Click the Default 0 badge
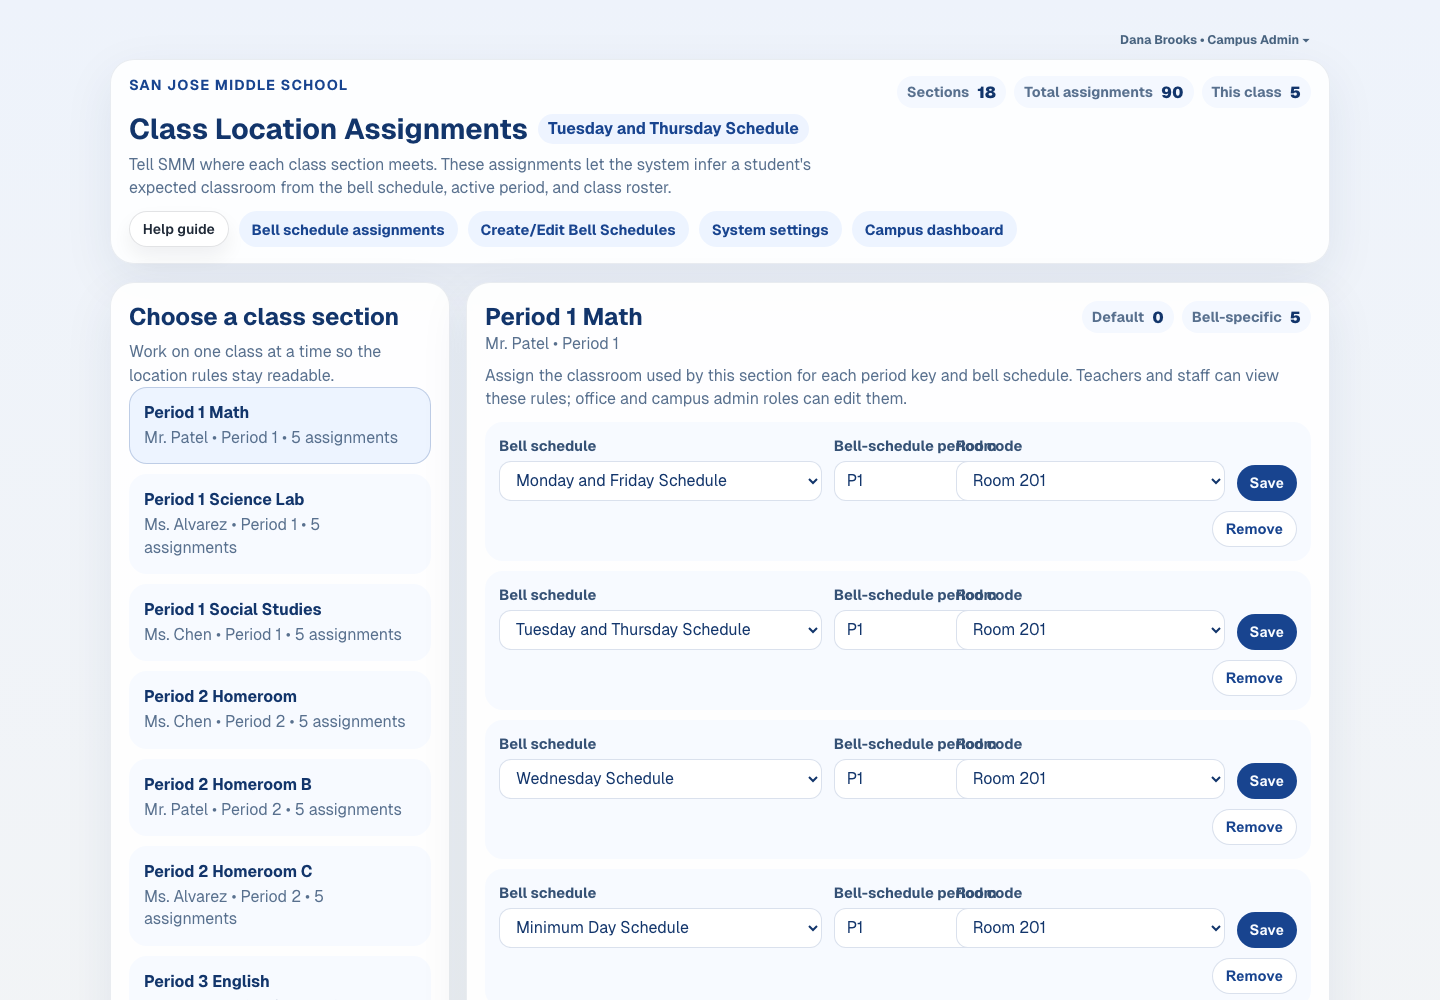The width and height of the screenshot is (1440, 1000). pyautogui.click(x=1127, y=317)
